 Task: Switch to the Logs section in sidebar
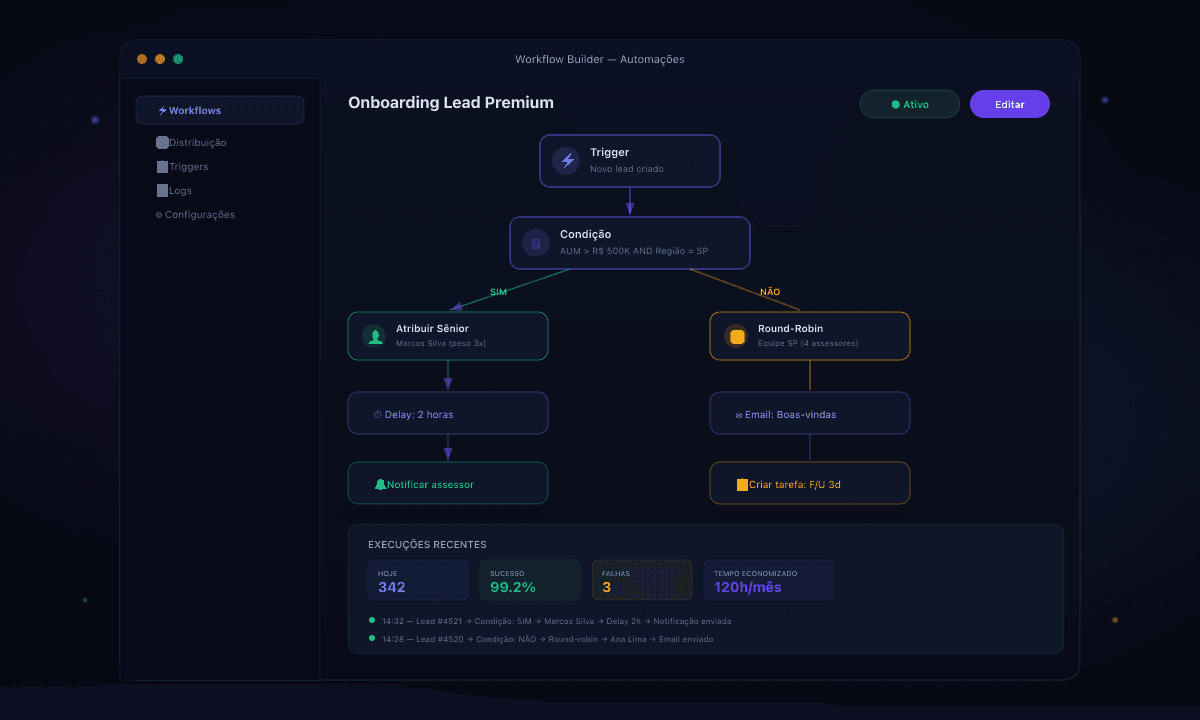pos(176,190)
